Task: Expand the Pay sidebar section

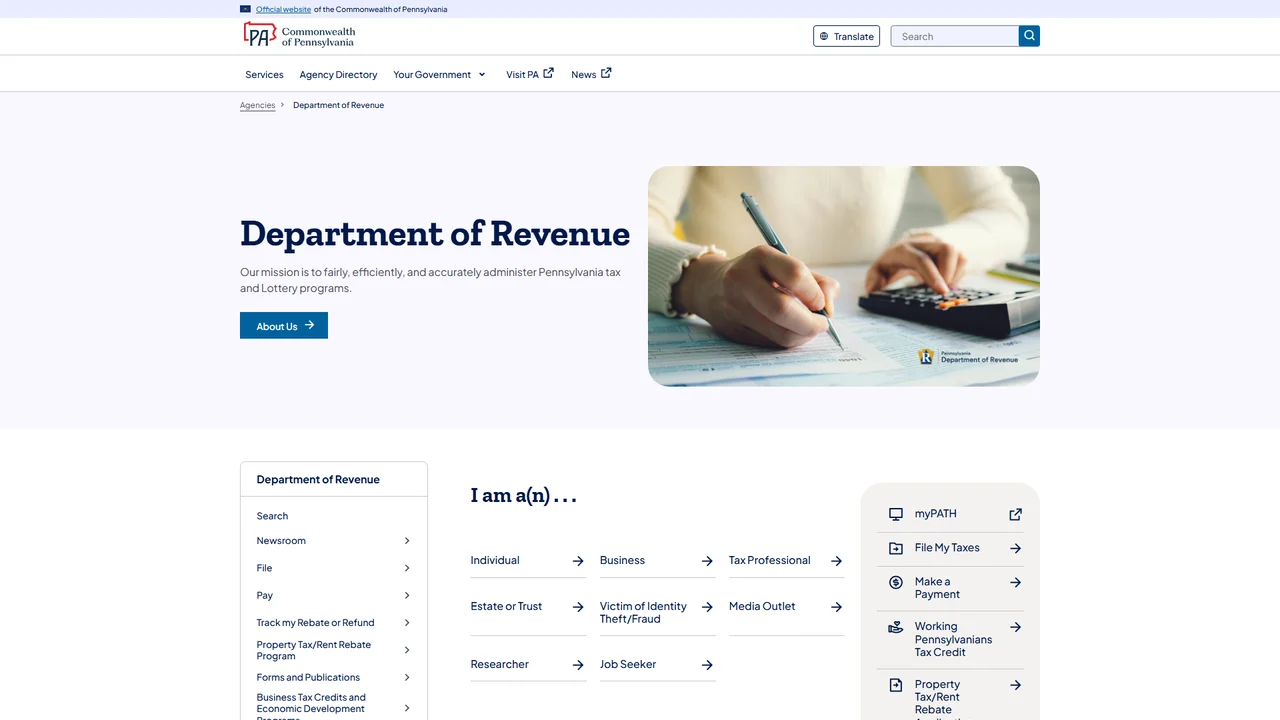Action: pyautogui.click(x=407, y=595)
